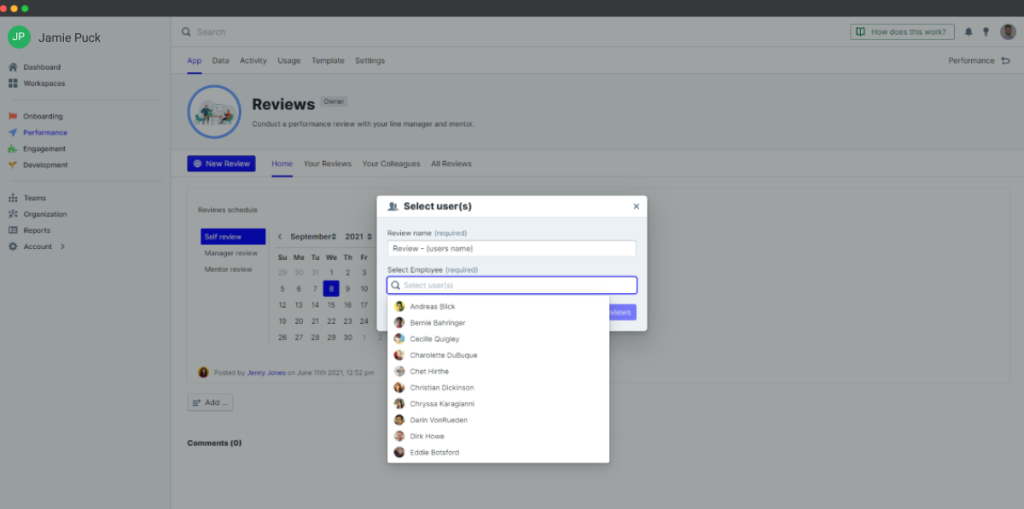The width and height of the screenshot is (1024, 509).
Task: Click the Engagement icon in sidebar
Action: point(13,149)
